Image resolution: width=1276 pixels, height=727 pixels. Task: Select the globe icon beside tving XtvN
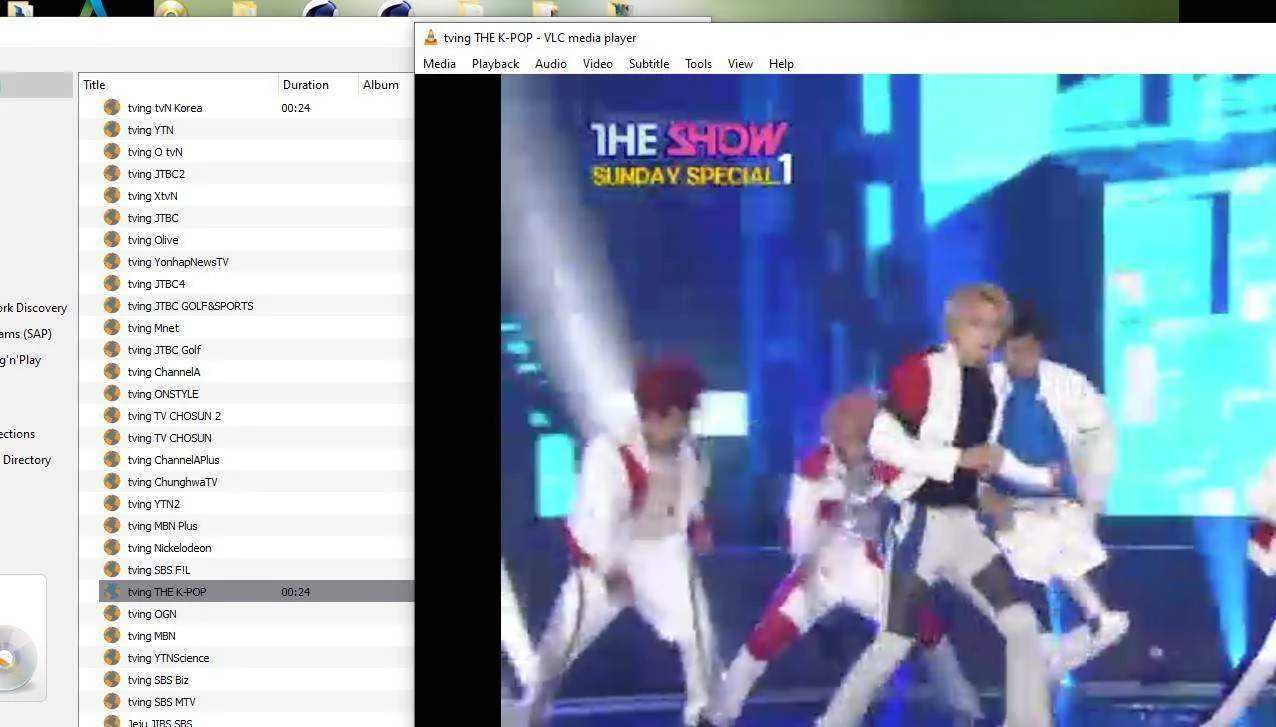pyautogui.click(x=112, y=196)
